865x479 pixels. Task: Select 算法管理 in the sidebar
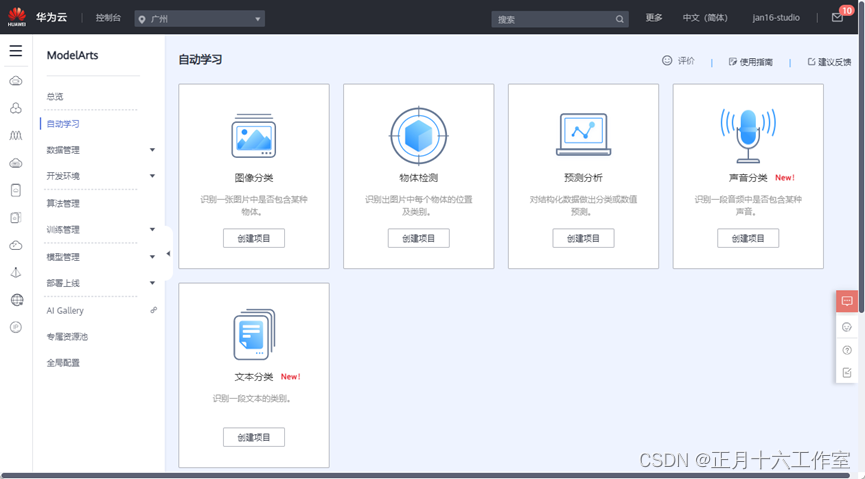tap(63, 204)
